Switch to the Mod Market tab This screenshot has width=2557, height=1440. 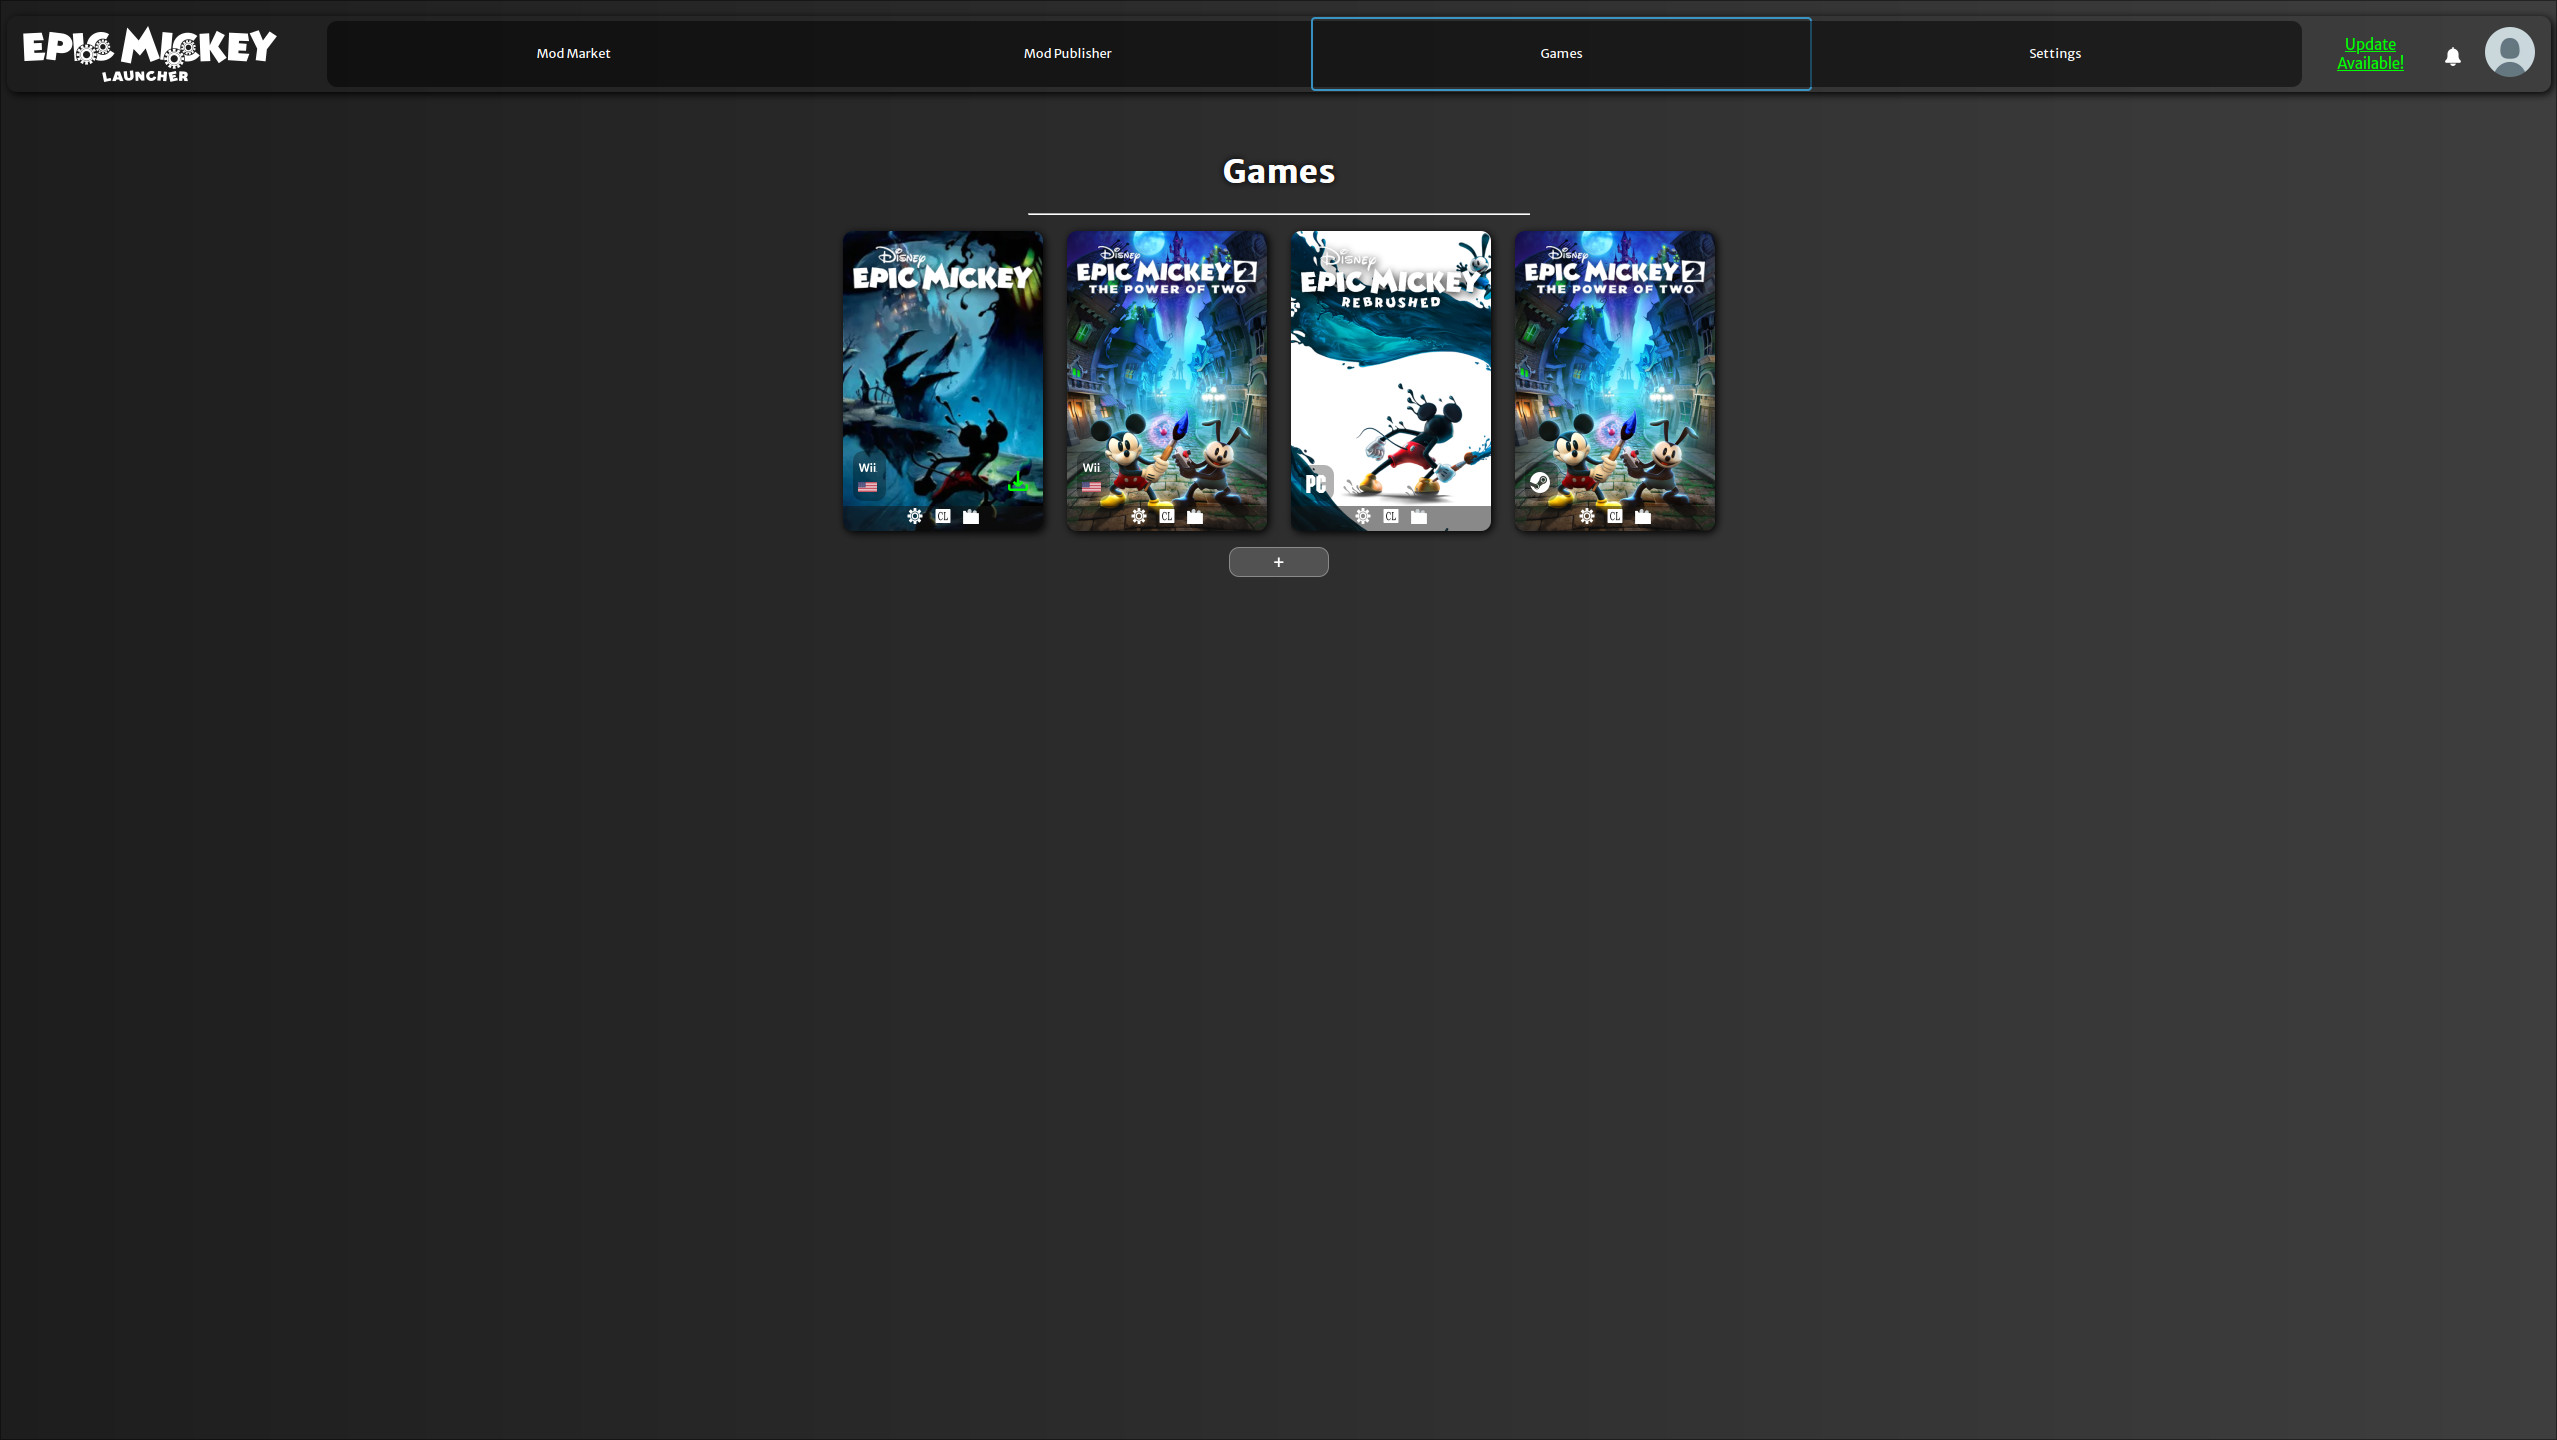point(573,53)
